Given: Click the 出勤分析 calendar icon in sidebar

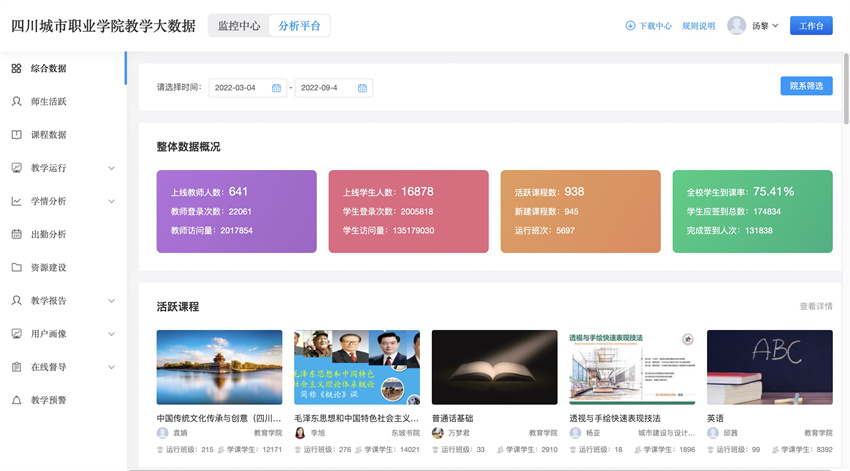Looking at the screenshot, I should click(17, 234).
